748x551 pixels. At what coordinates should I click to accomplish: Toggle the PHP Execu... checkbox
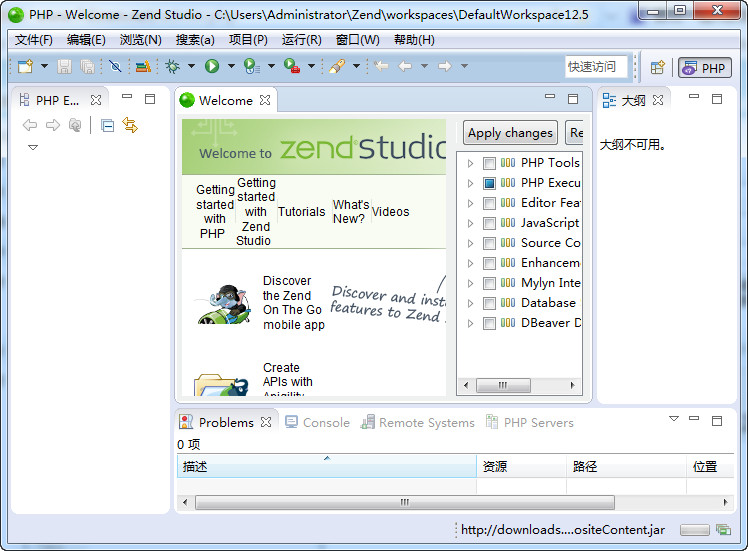(x=489, y=184)
